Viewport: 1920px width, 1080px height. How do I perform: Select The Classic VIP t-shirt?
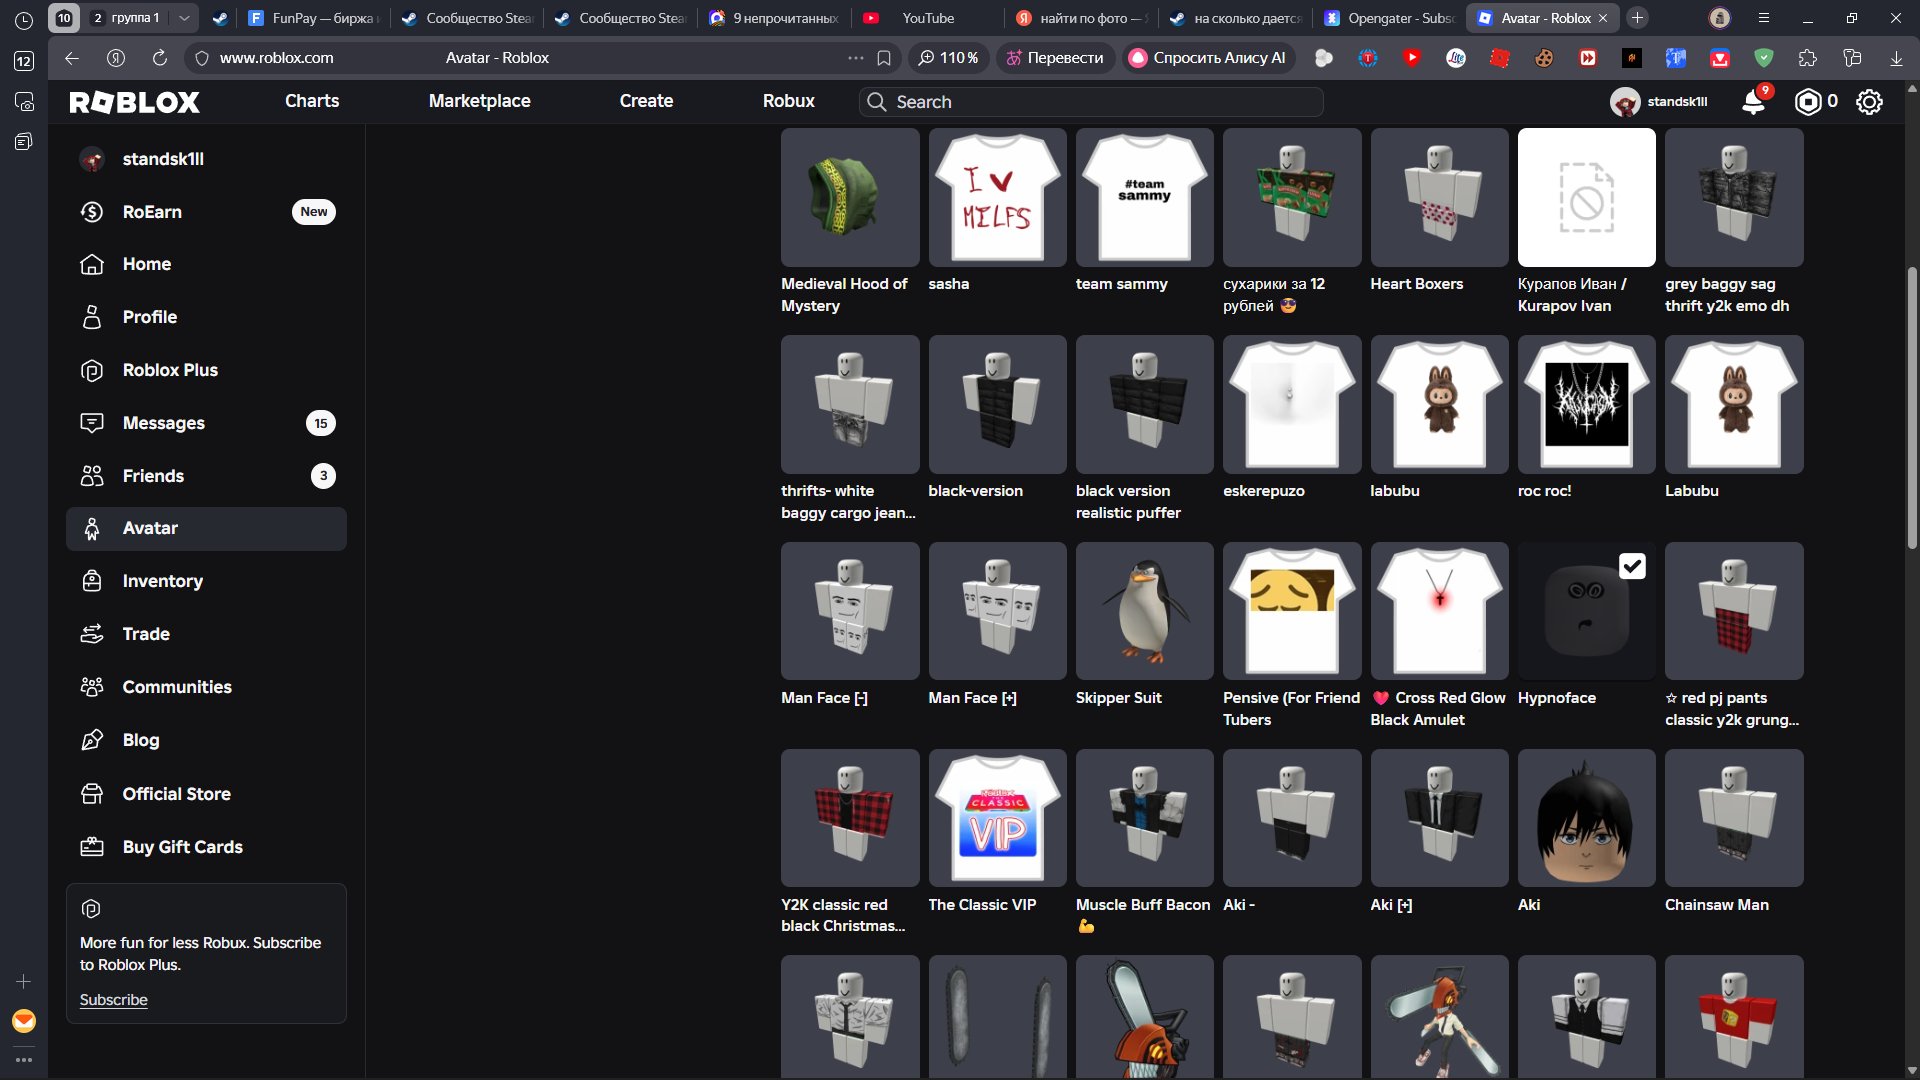[x=997, y=818]
